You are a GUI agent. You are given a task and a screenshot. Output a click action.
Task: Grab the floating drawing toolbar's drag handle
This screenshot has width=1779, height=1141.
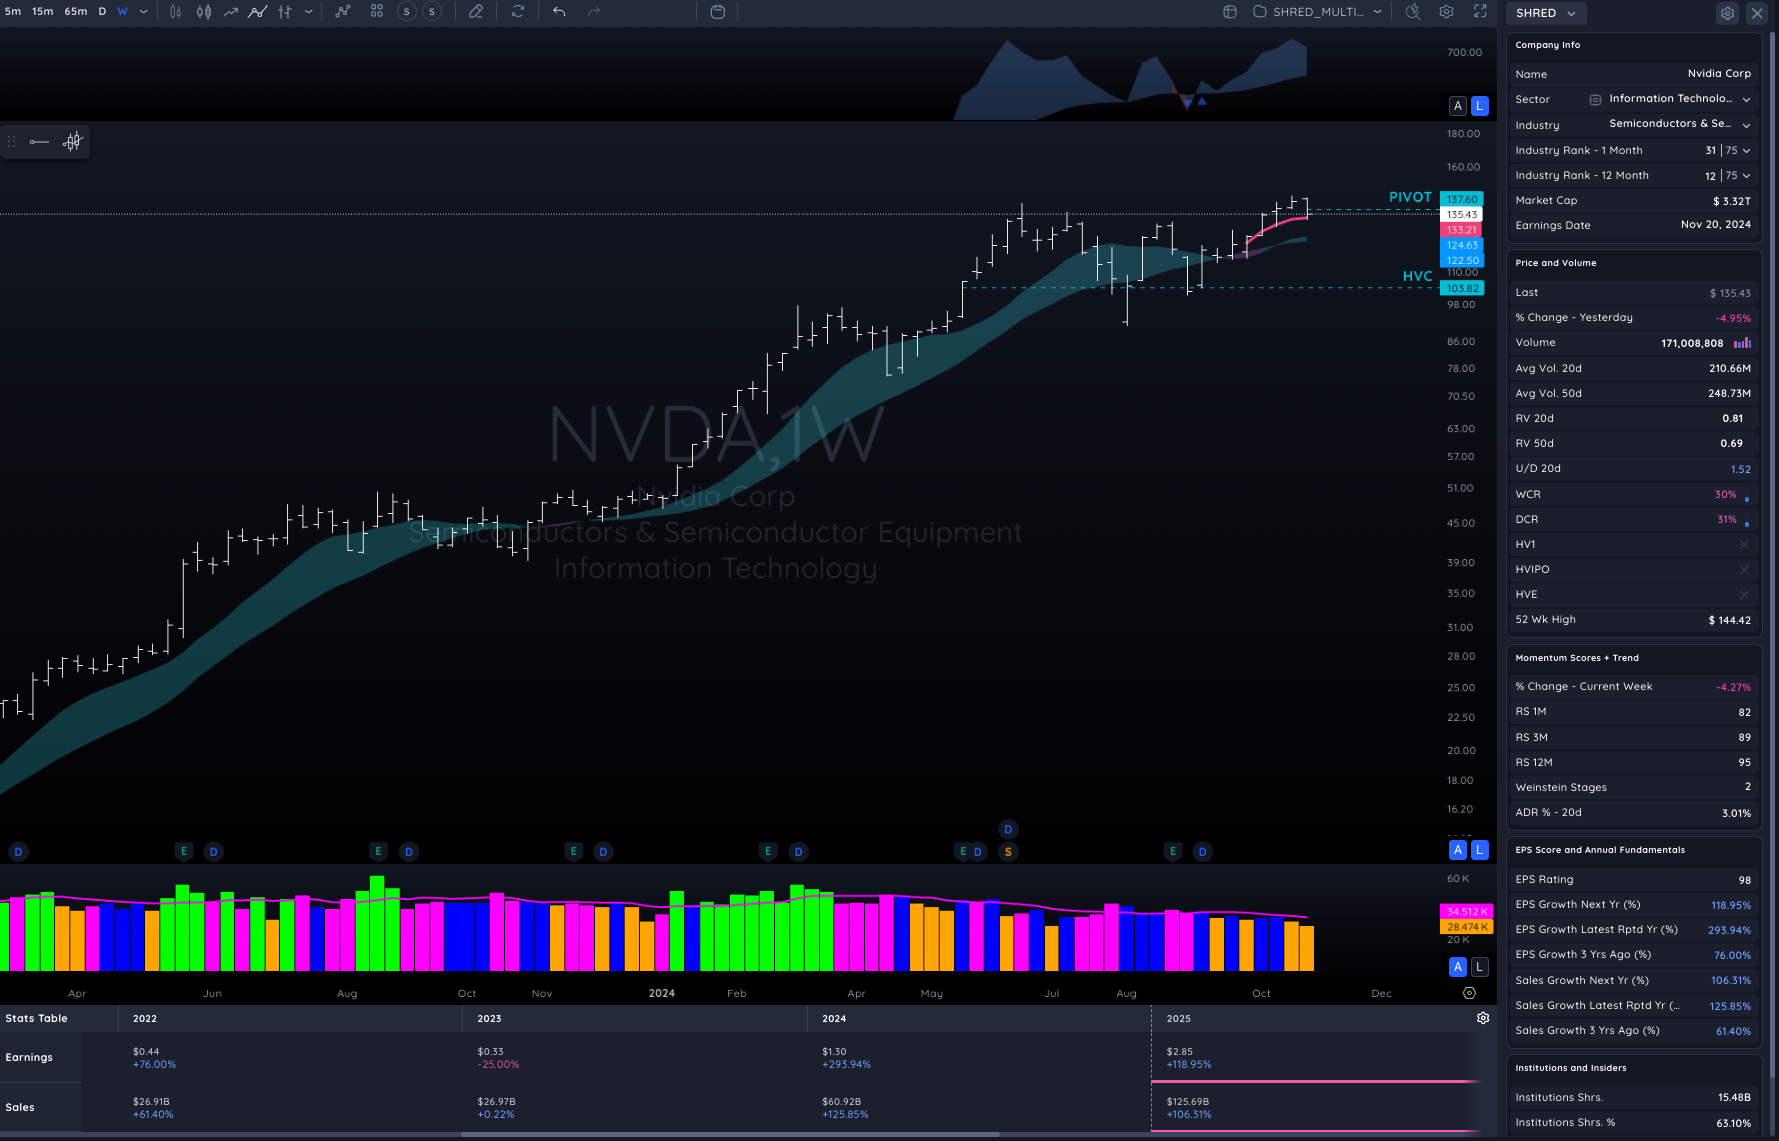(x=12, y=142)
